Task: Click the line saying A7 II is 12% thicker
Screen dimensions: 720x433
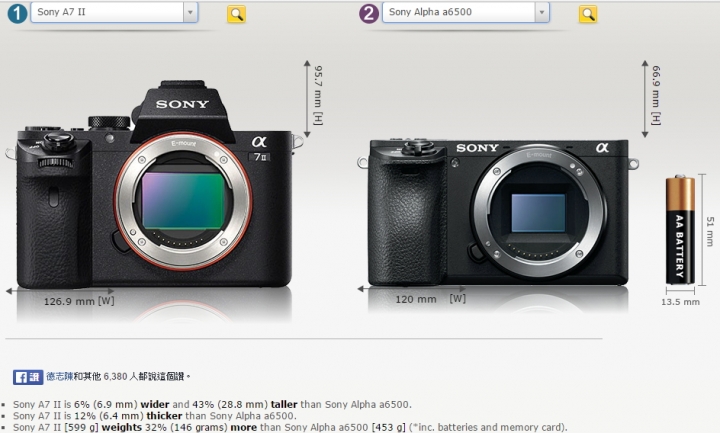Action: coord(154,416)
